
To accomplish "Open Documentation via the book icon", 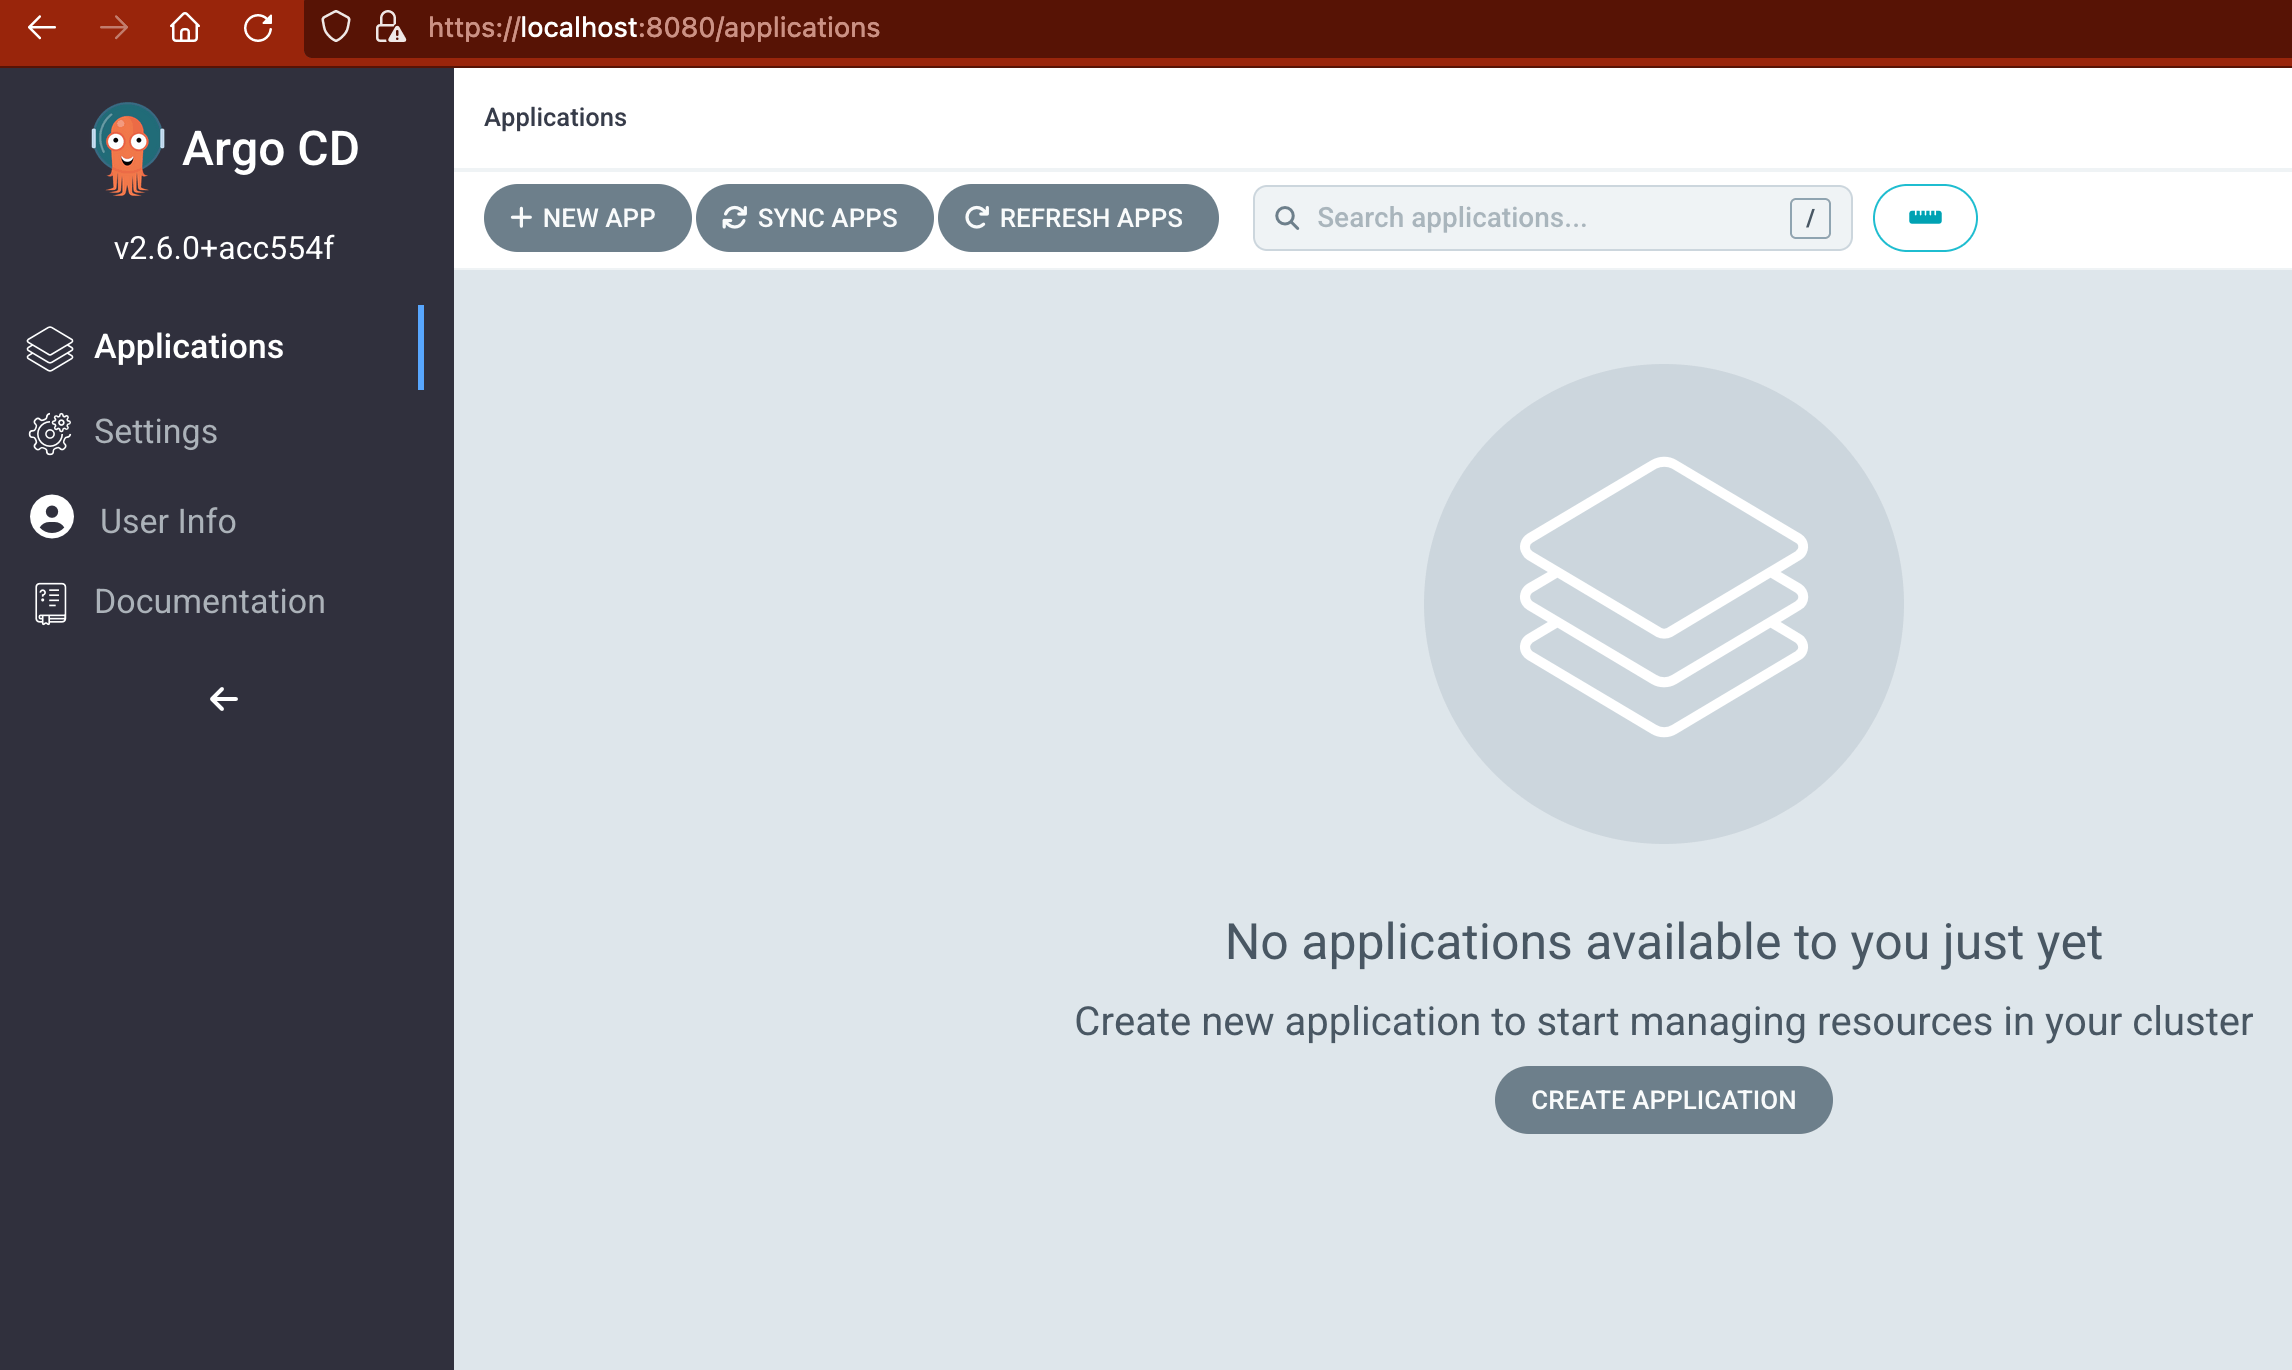I will point(49,601).
